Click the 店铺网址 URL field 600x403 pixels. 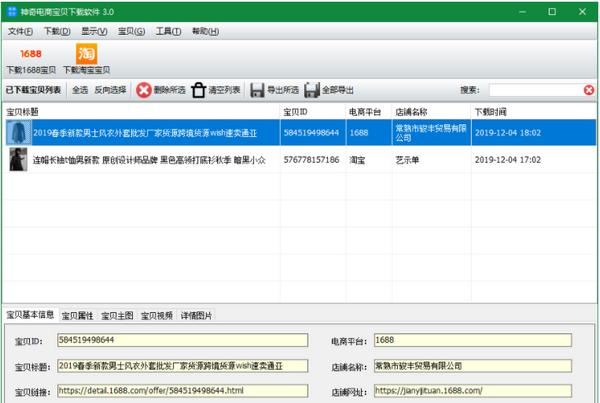[473, 391]
